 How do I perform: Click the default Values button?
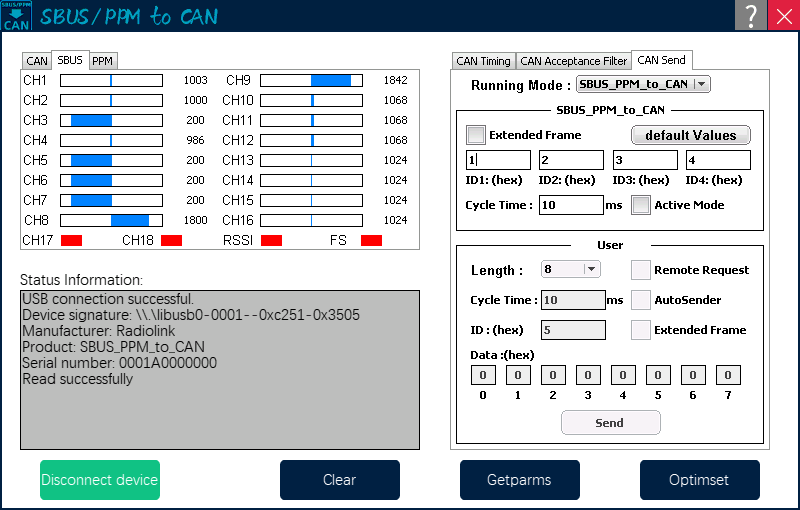point(690,135)
